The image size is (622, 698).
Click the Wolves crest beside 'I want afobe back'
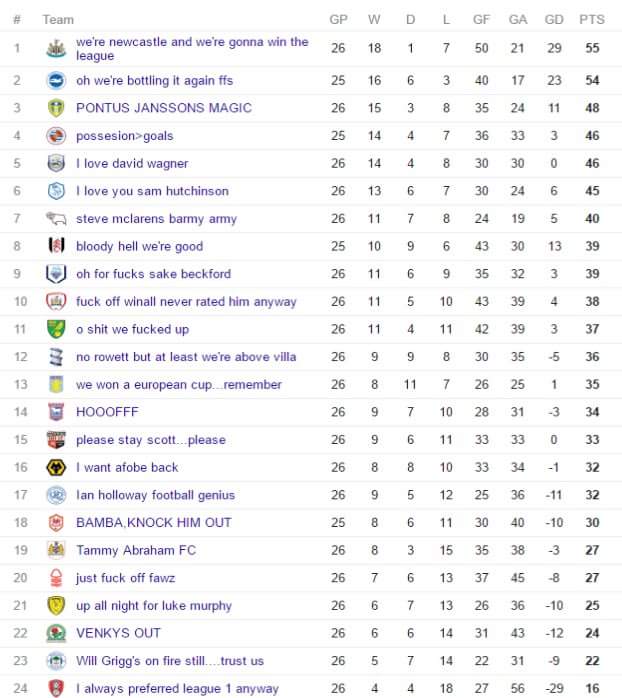pyautogui.click(x=56, y=467)
